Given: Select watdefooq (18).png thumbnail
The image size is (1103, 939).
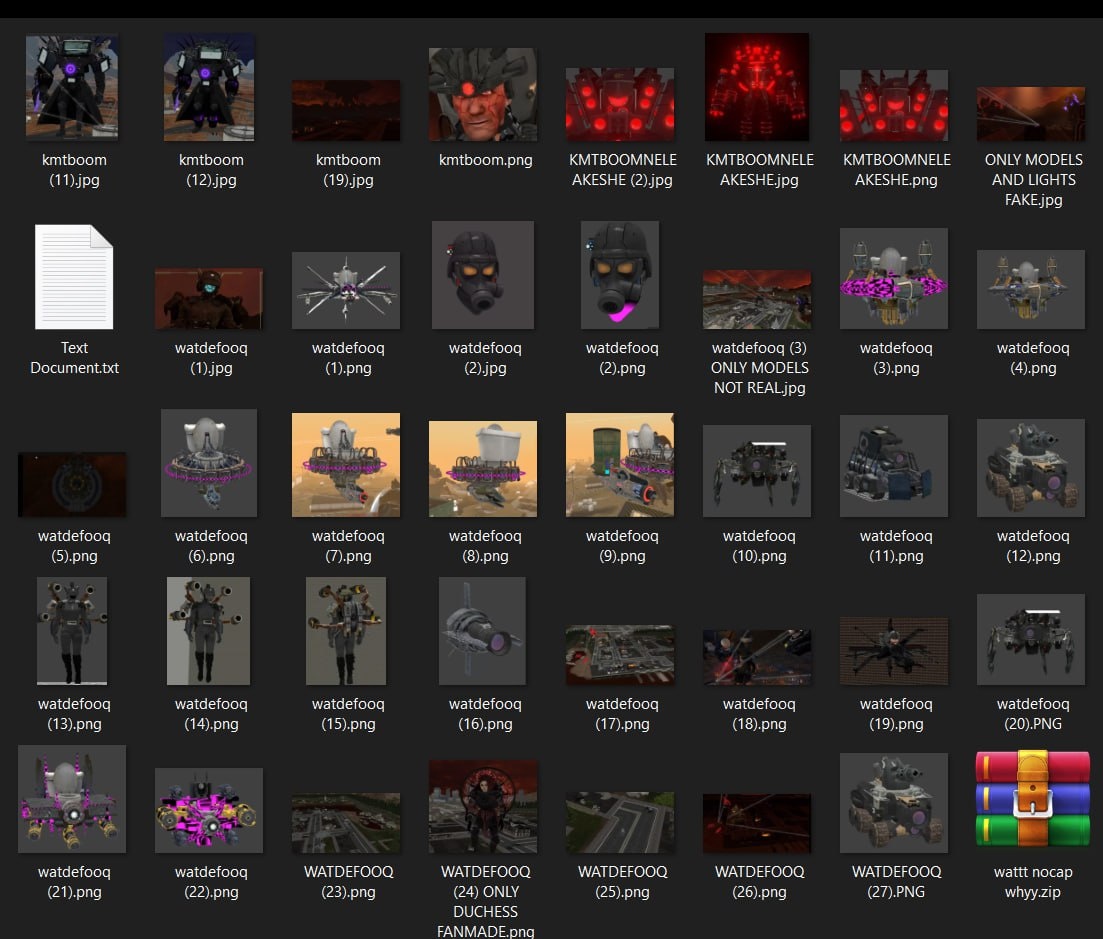Looking at the screenshot, I should (757, 658).
